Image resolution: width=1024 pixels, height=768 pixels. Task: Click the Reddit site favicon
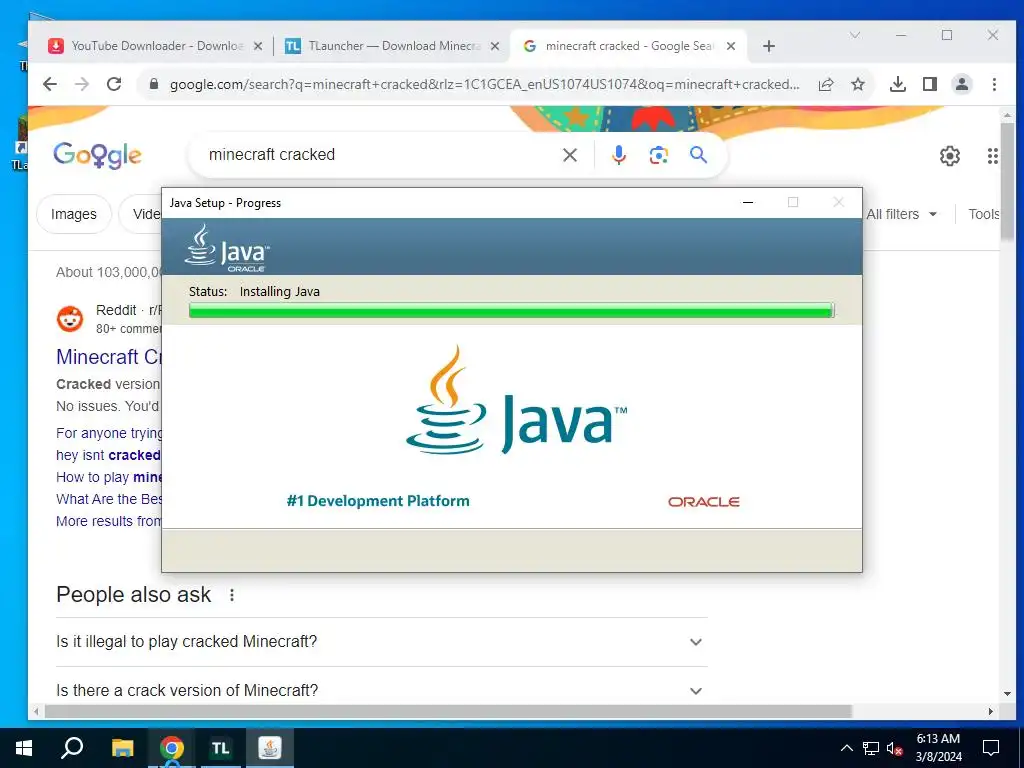point(70,319)
